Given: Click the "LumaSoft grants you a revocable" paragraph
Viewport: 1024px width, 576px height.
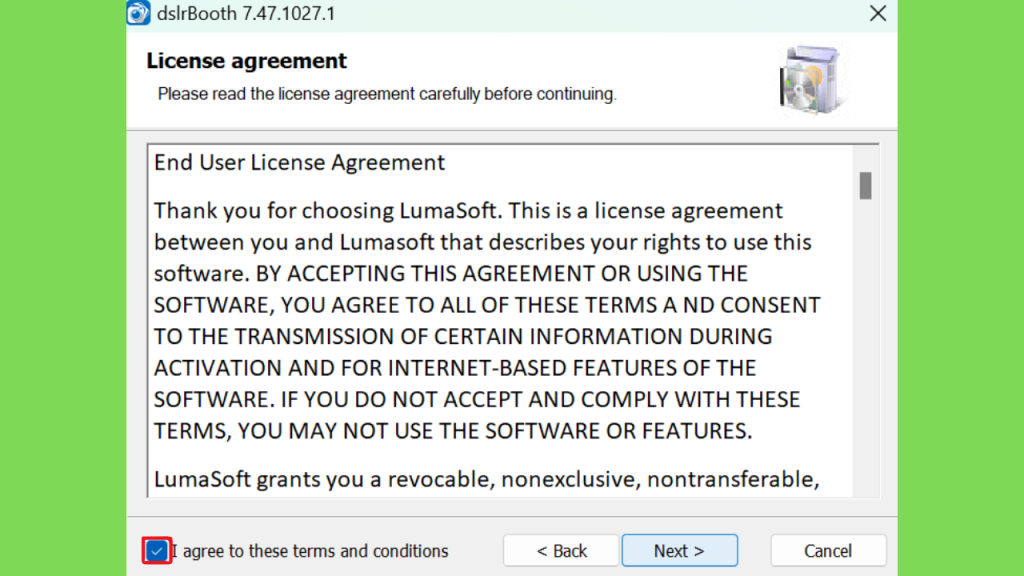Looking at the screenshot, I should coord(487,480).
